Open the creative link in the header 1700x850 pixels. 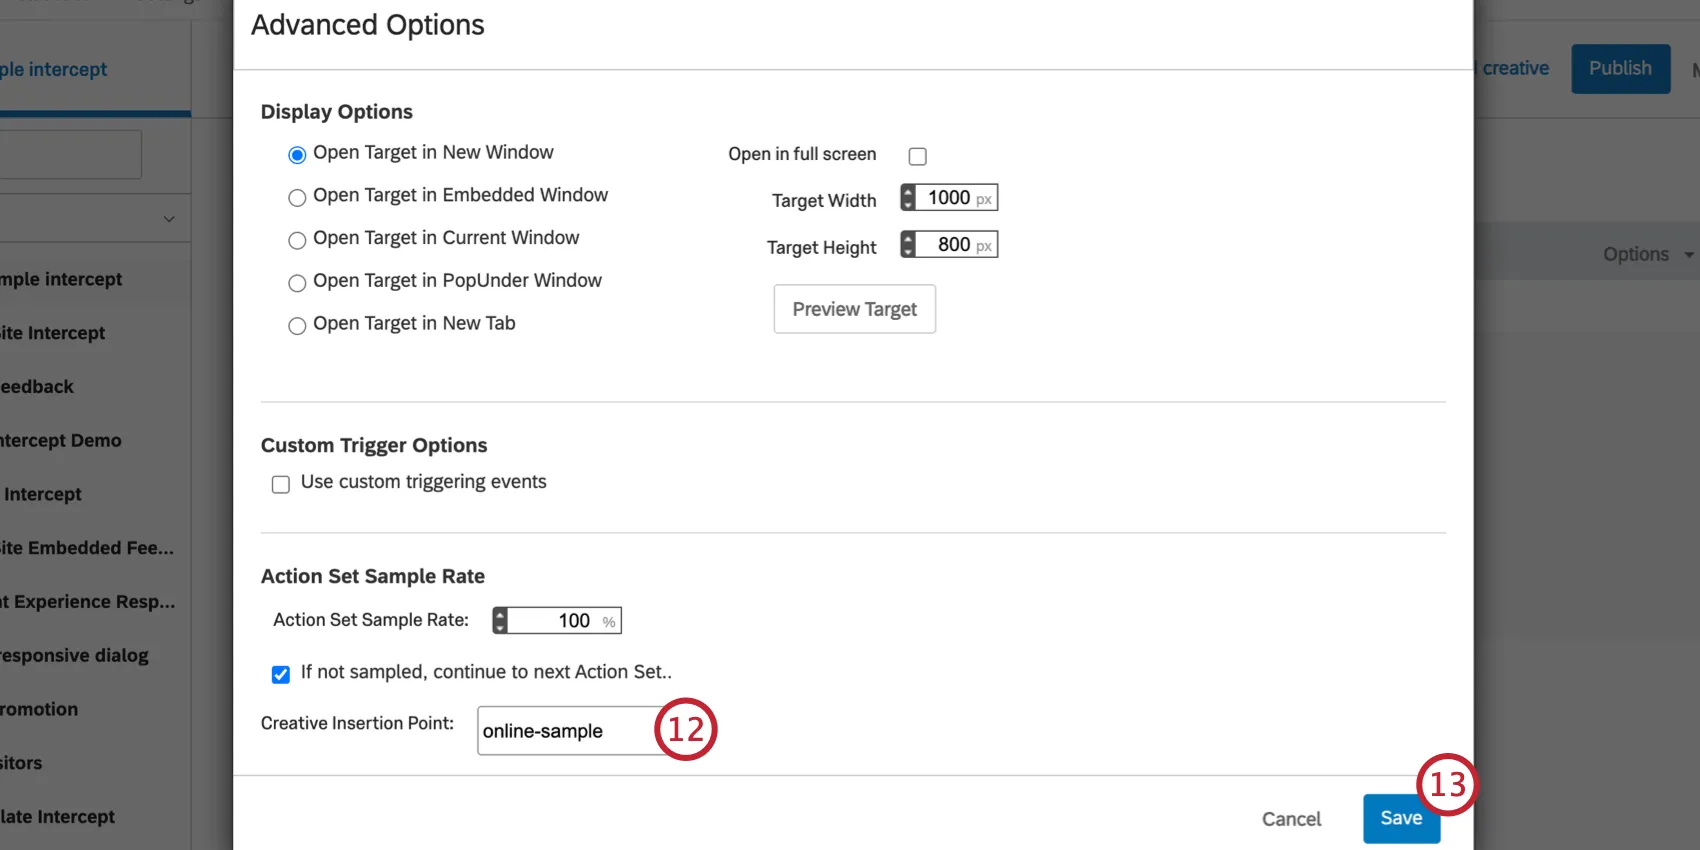1513,68
